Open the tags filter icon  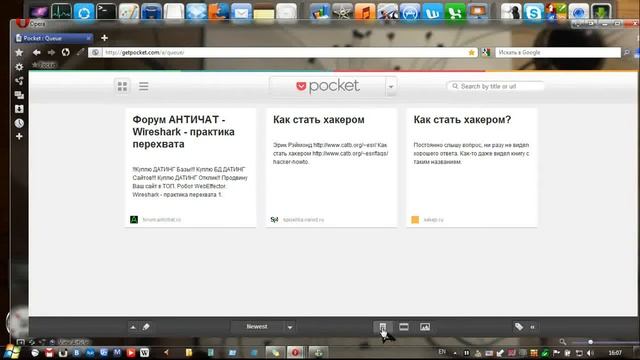[519, 327]
